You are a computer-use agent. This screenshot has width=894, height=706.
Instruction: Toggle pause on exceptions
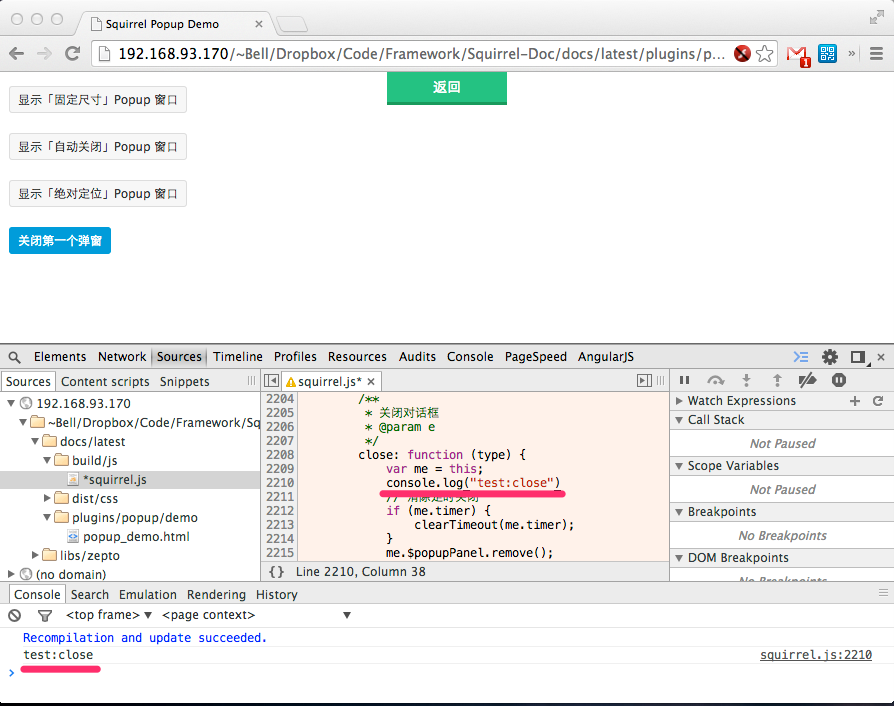click(839, 380)
